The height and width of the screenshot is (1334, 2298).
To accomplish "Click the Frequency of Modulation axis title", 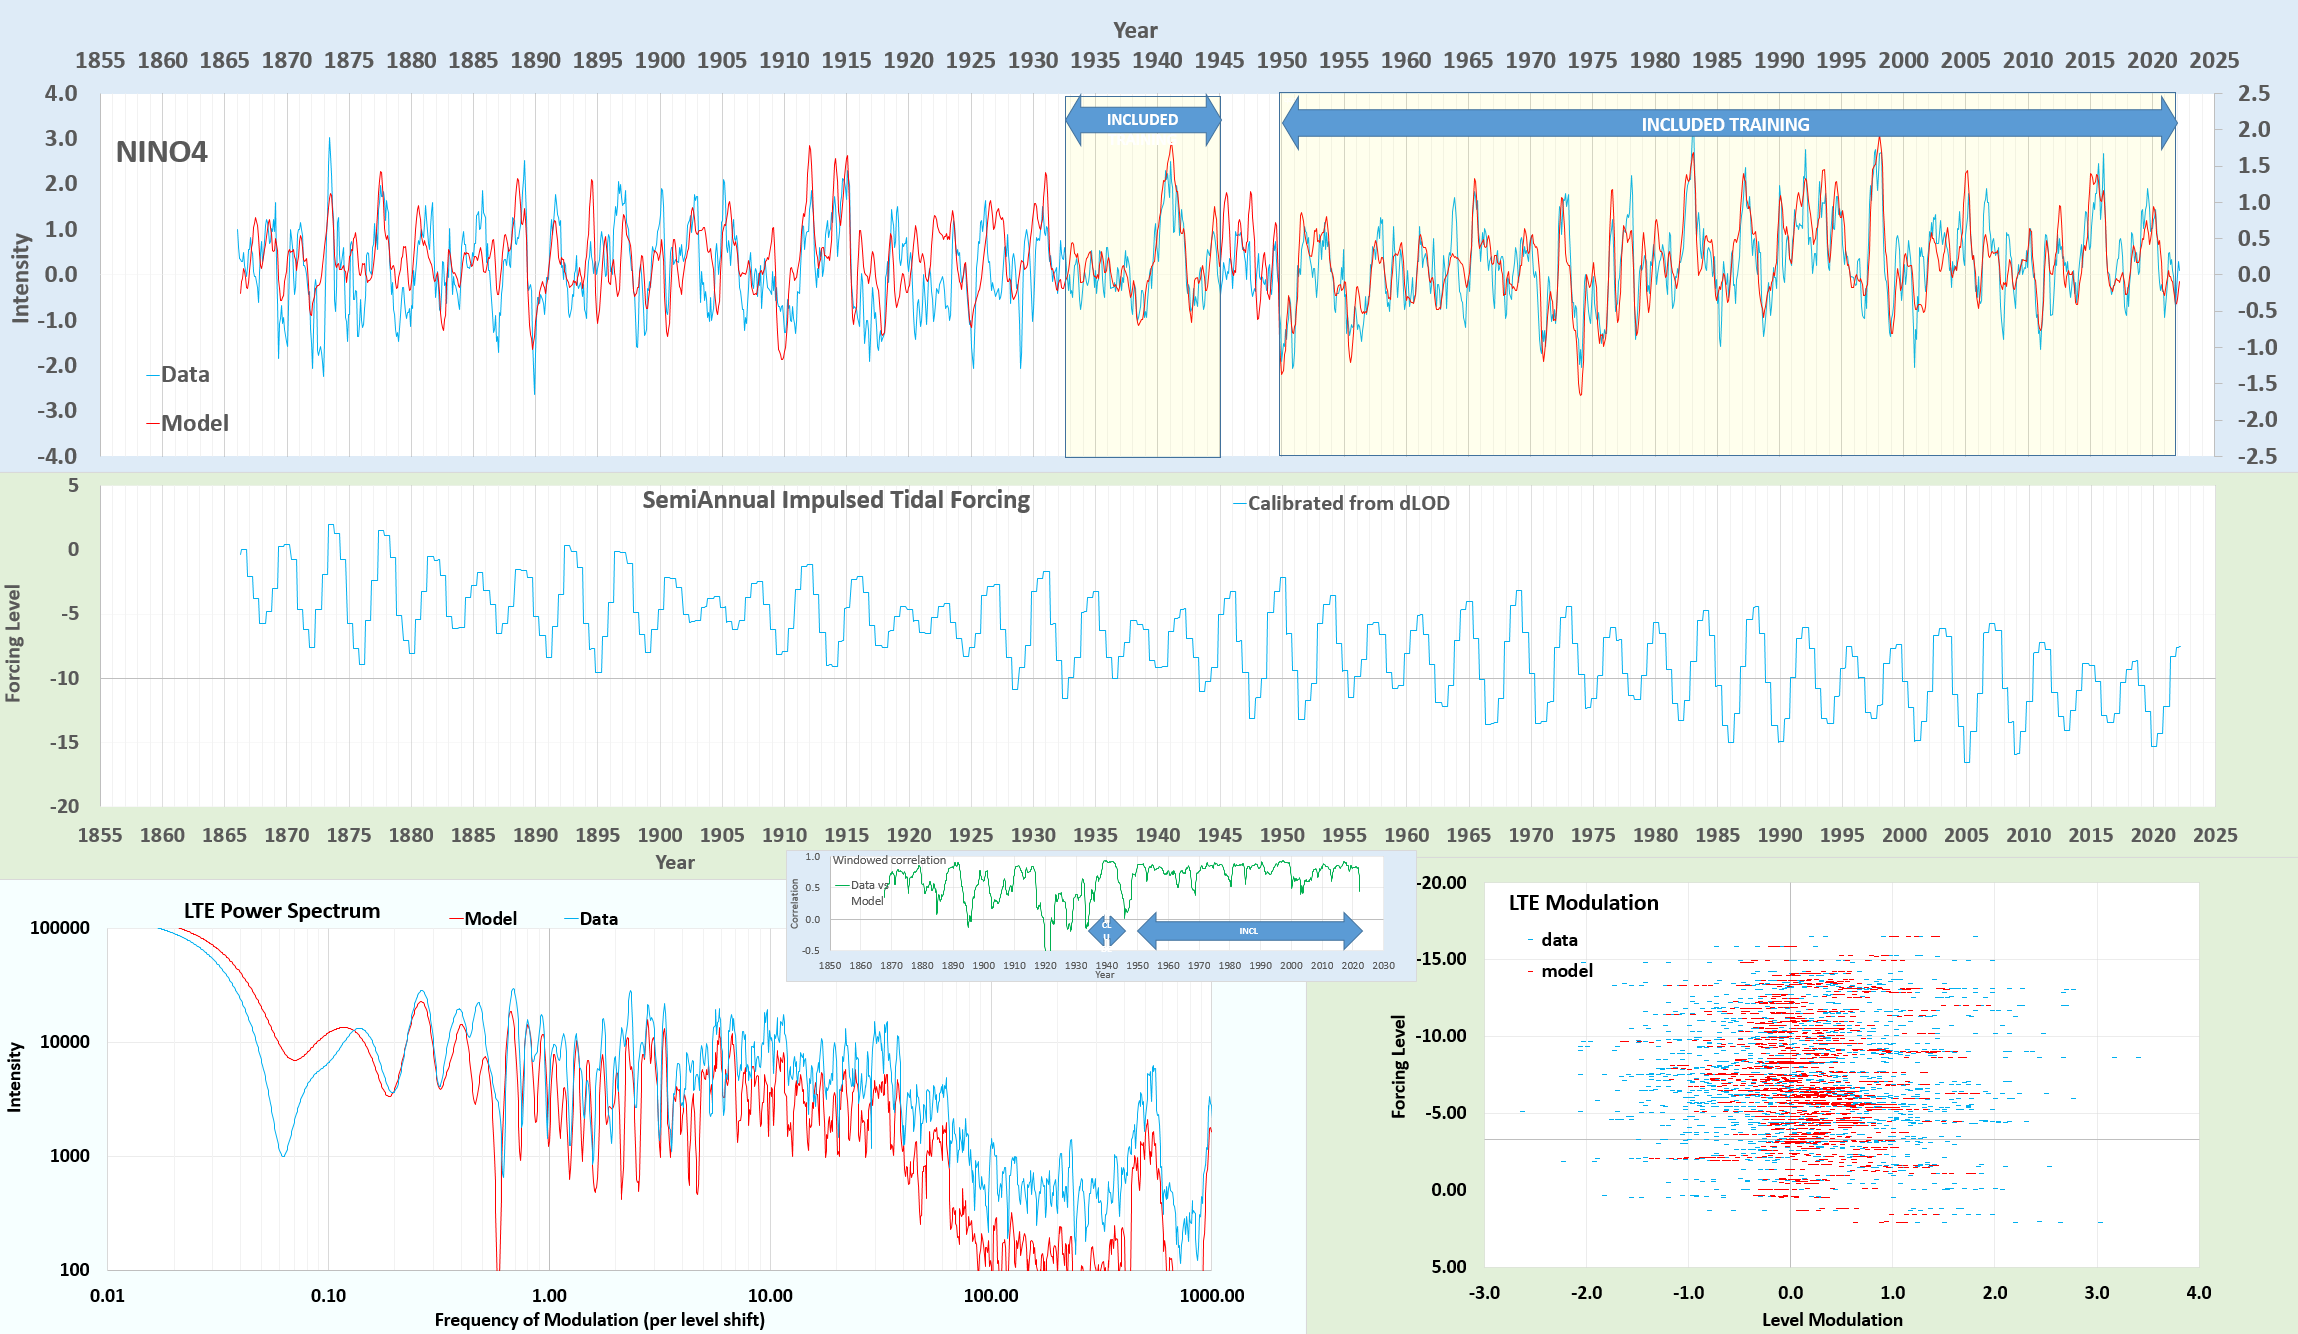I will click(599, 1320).
